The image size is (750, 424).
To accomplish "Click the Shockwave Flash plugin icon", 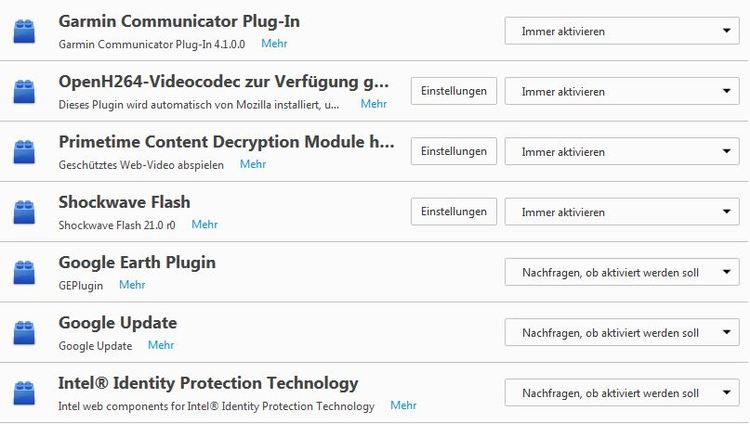I will pyautogui.click(x=24, y=212).
